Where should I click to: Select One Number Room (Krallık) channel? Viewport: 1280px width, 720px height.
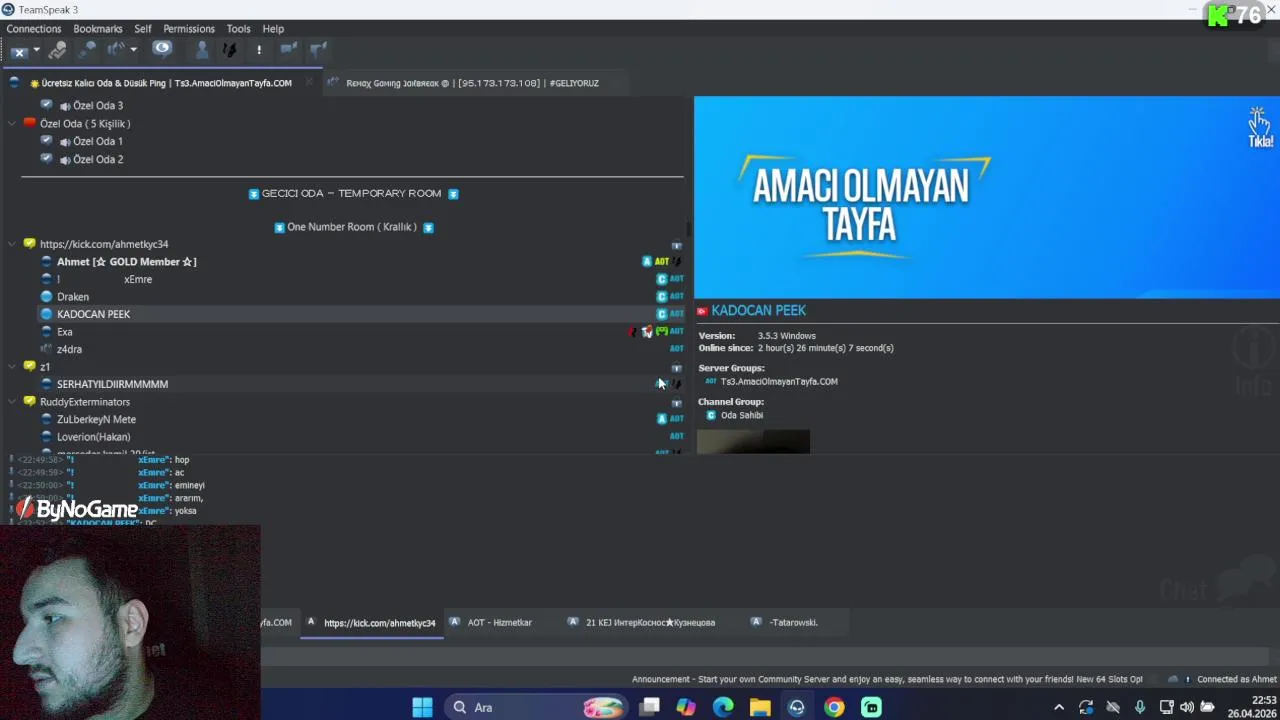[353, 227]
